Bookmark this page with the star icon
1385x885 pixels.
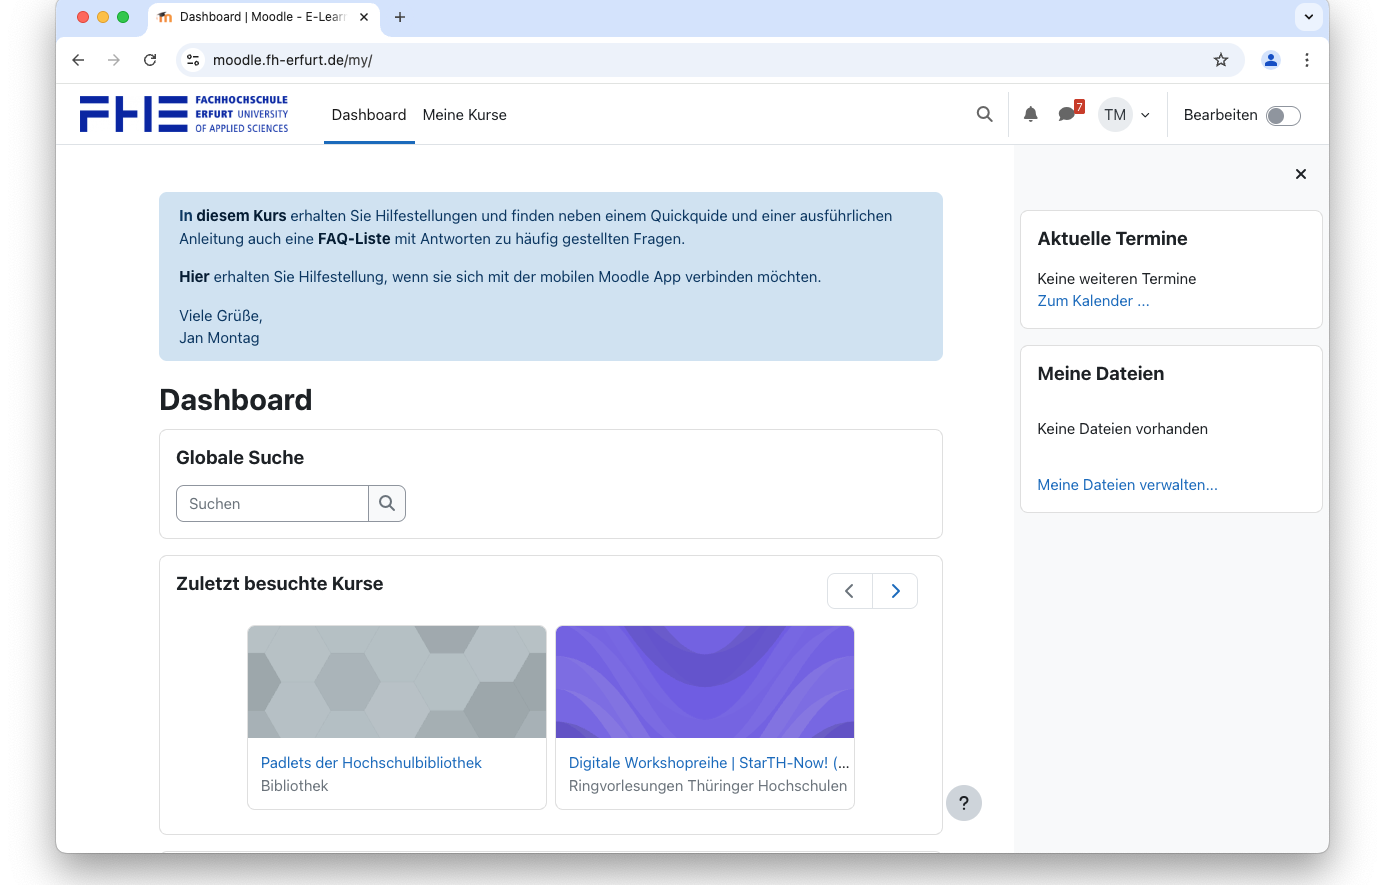pyautogui.click(x=1220, y=60)
